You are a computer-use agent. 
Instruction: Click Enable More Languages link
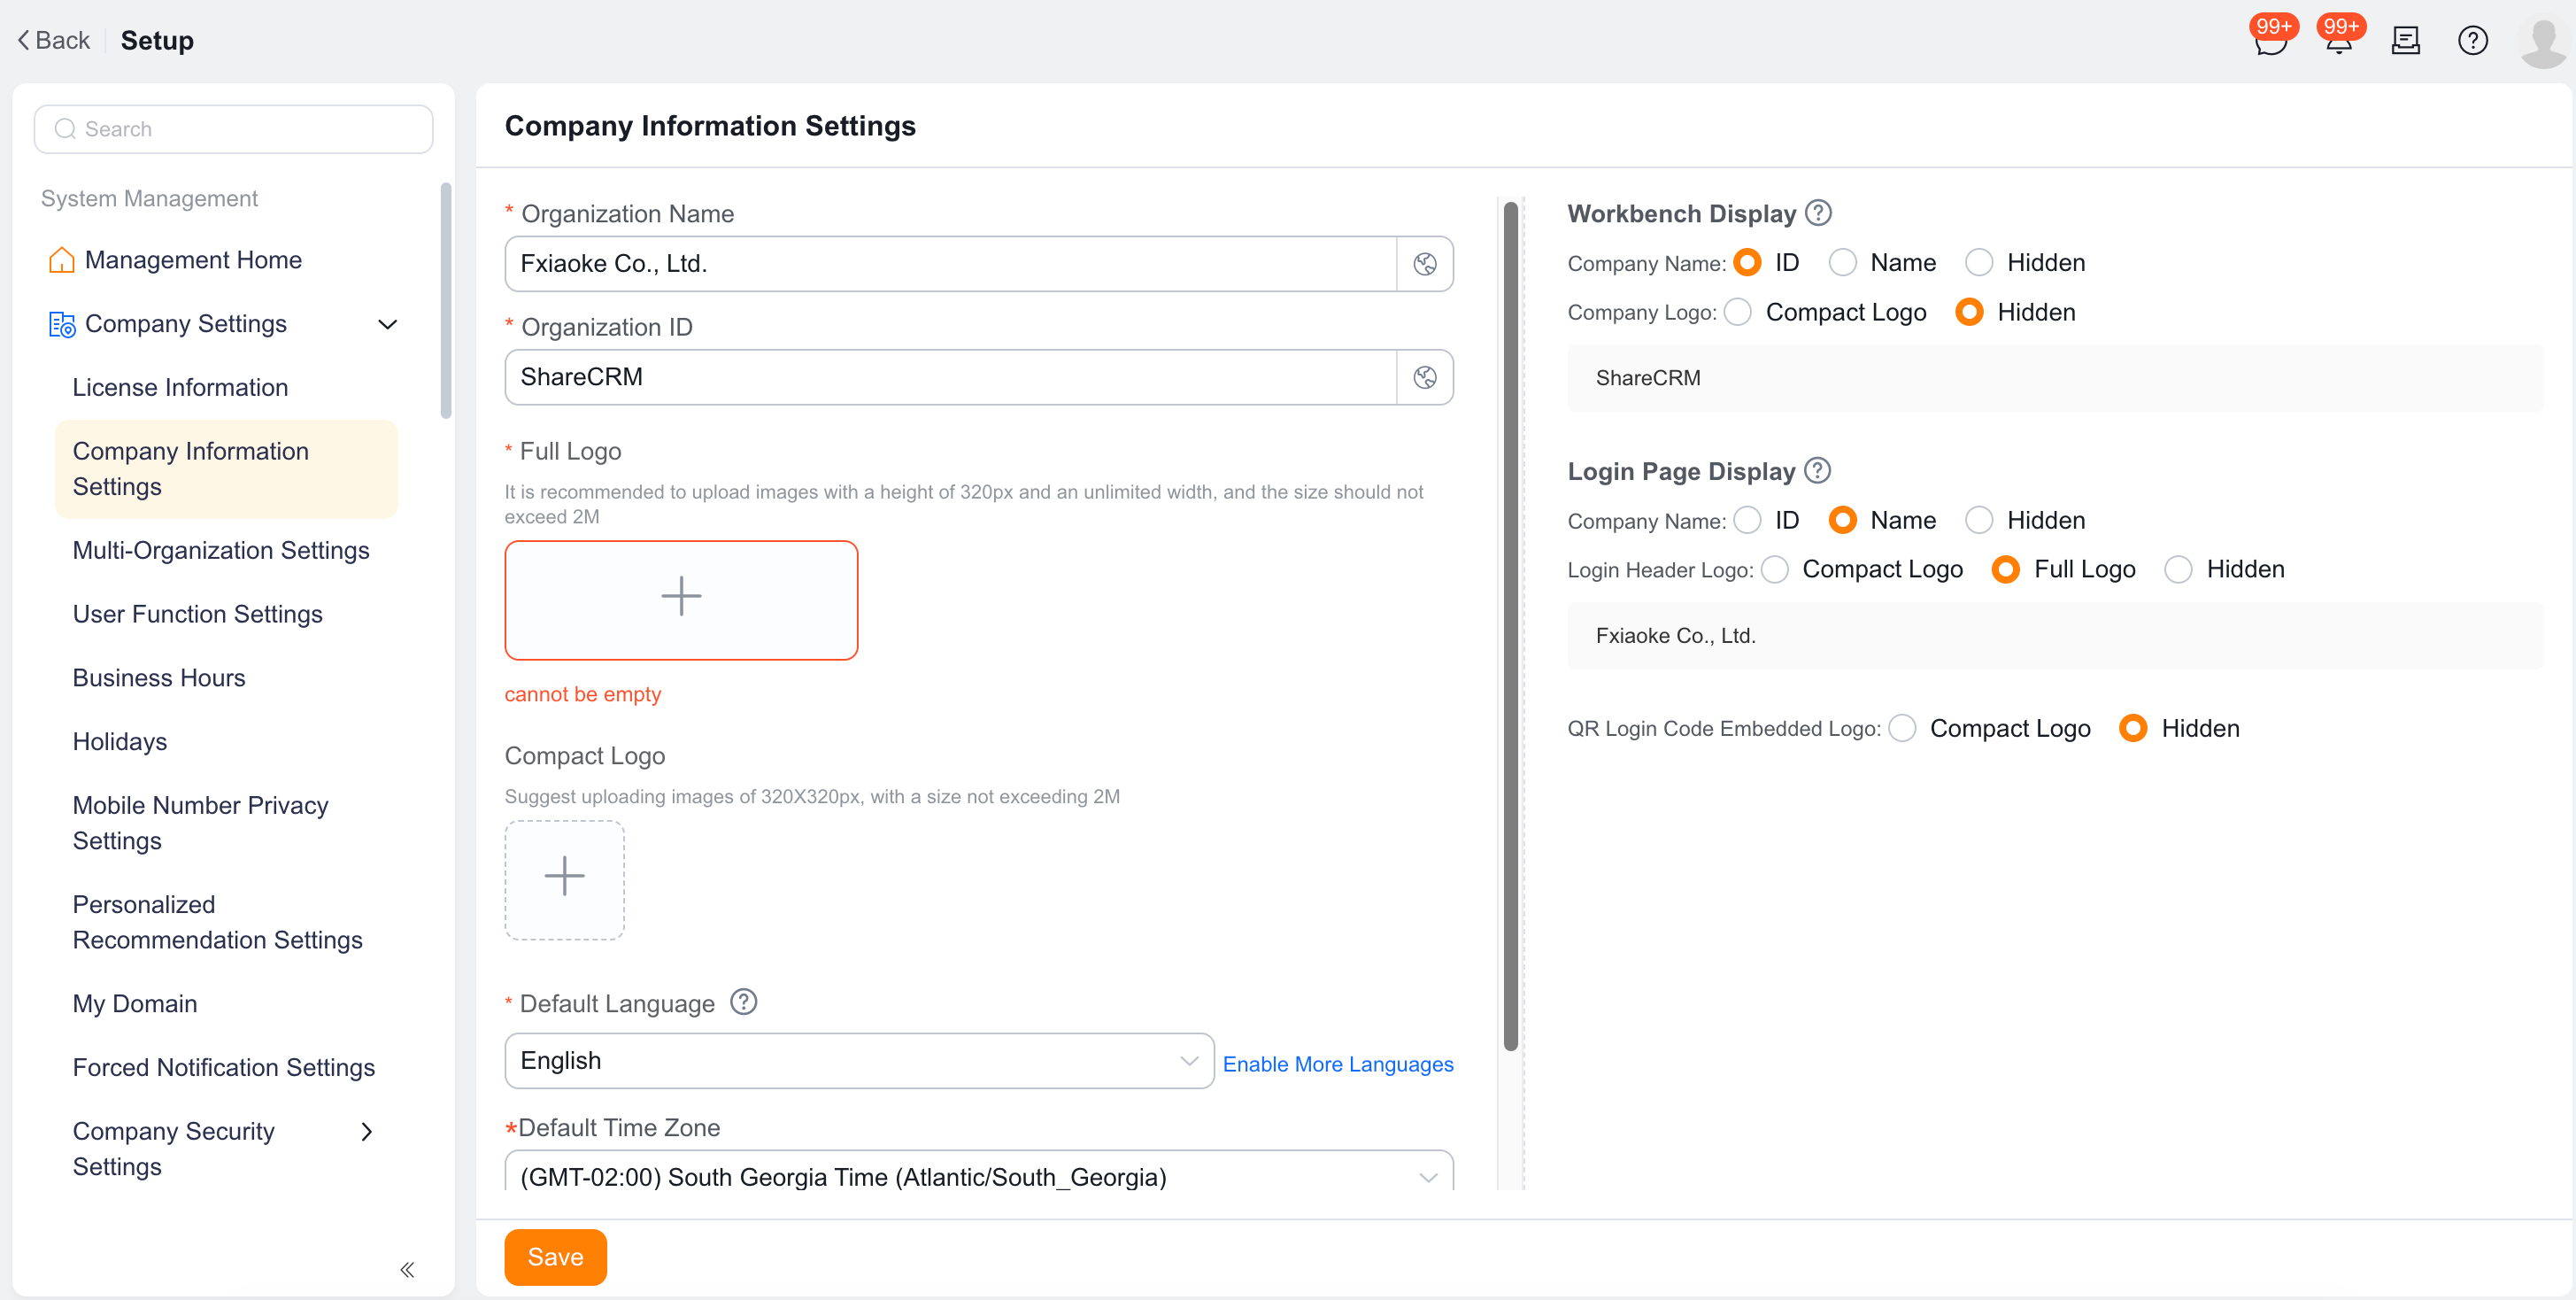click(x=1337, y=1064)
